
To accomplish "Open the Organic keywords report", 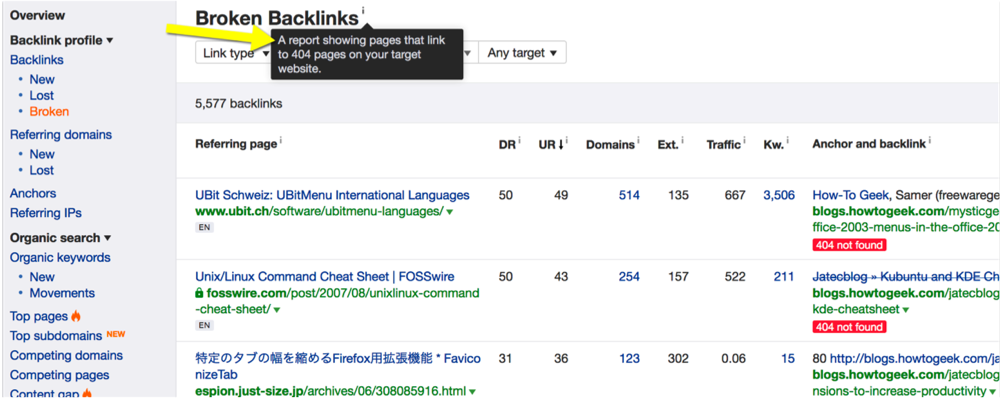I will (x=60, y=258).
